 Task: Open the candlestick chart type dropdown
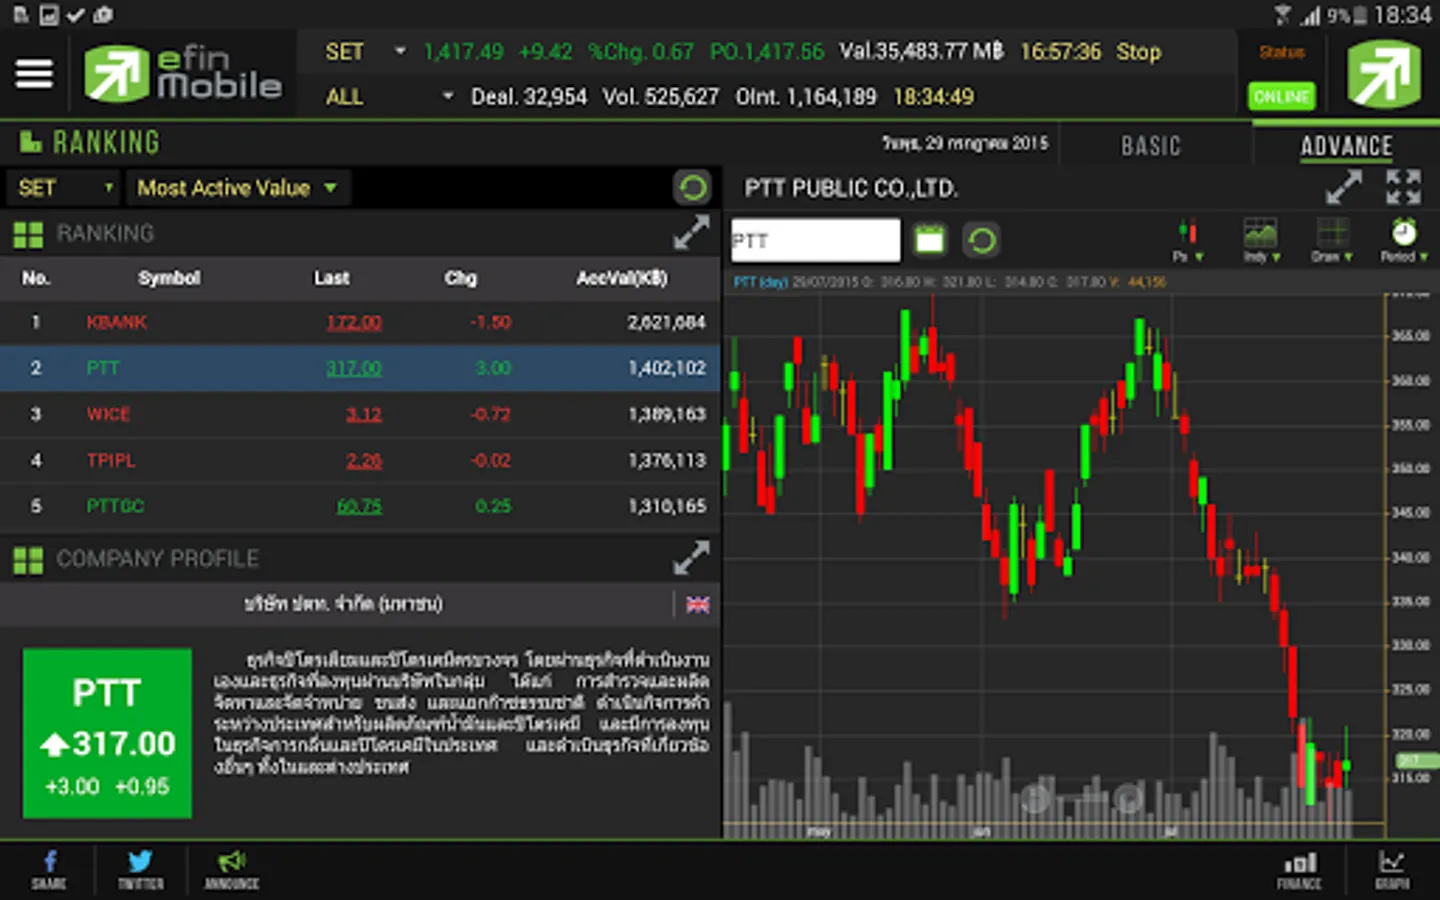tap(1188, 240)
